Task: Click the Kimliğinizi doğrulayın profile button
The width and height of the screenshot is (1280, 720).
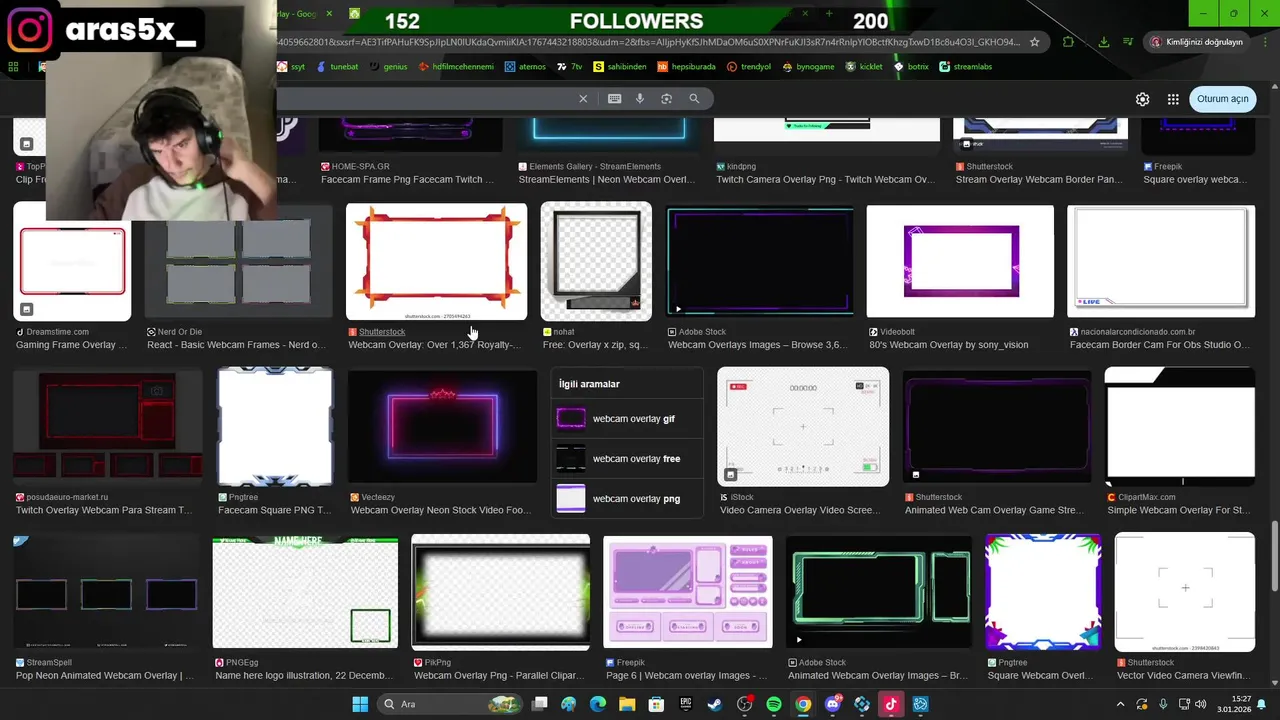Action: [1197, 42]
